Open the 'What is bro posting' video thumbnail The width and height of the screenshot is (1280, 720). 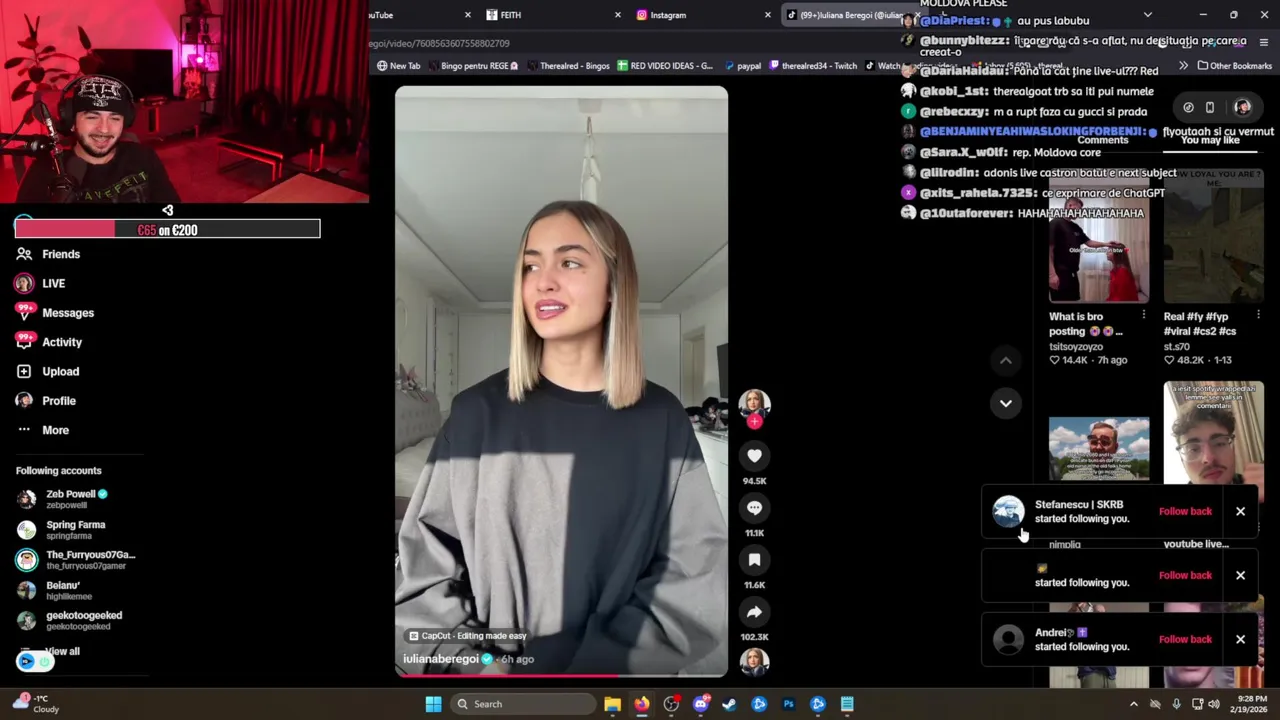point(1099,237)
